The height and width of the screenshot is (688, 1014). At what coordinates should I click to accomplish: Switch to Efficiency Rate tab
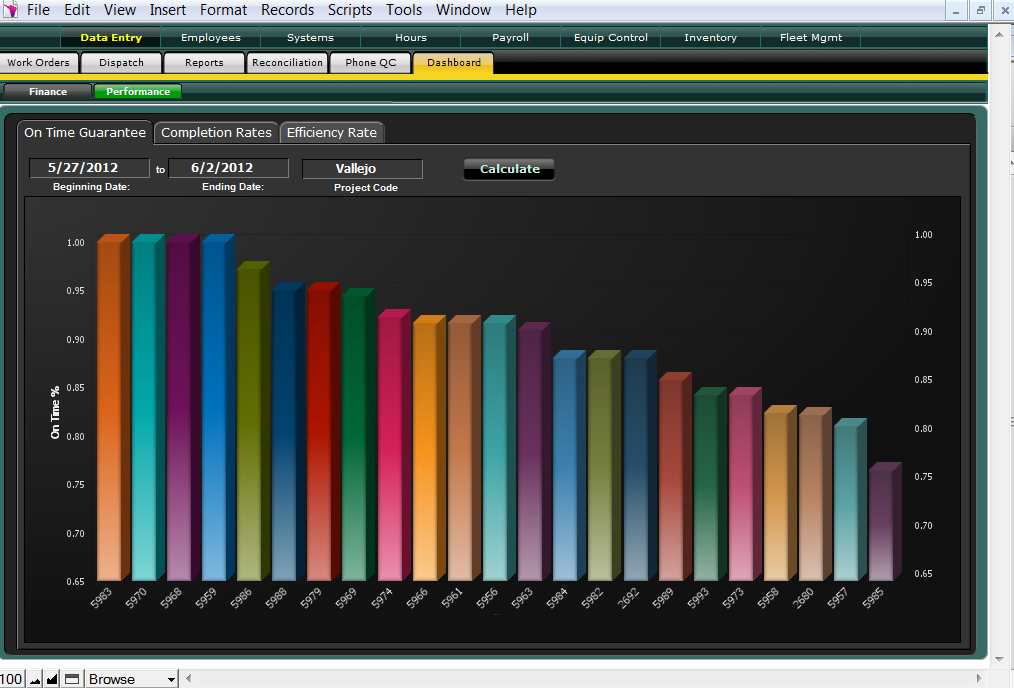pos(331,132)
